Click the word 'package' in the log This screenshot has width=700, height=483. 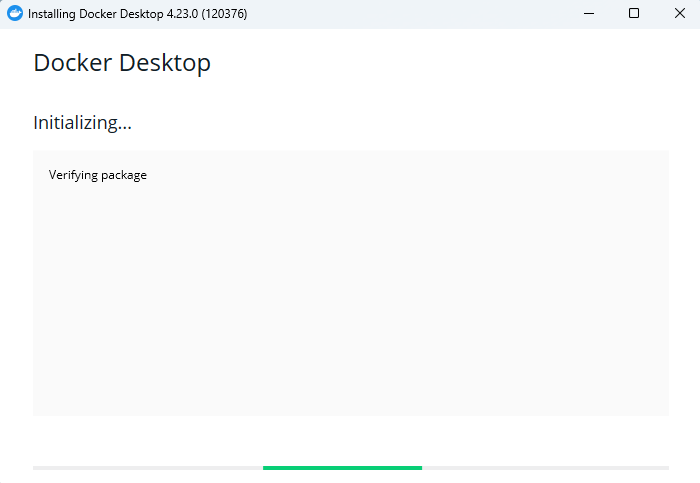pos(124,175)
